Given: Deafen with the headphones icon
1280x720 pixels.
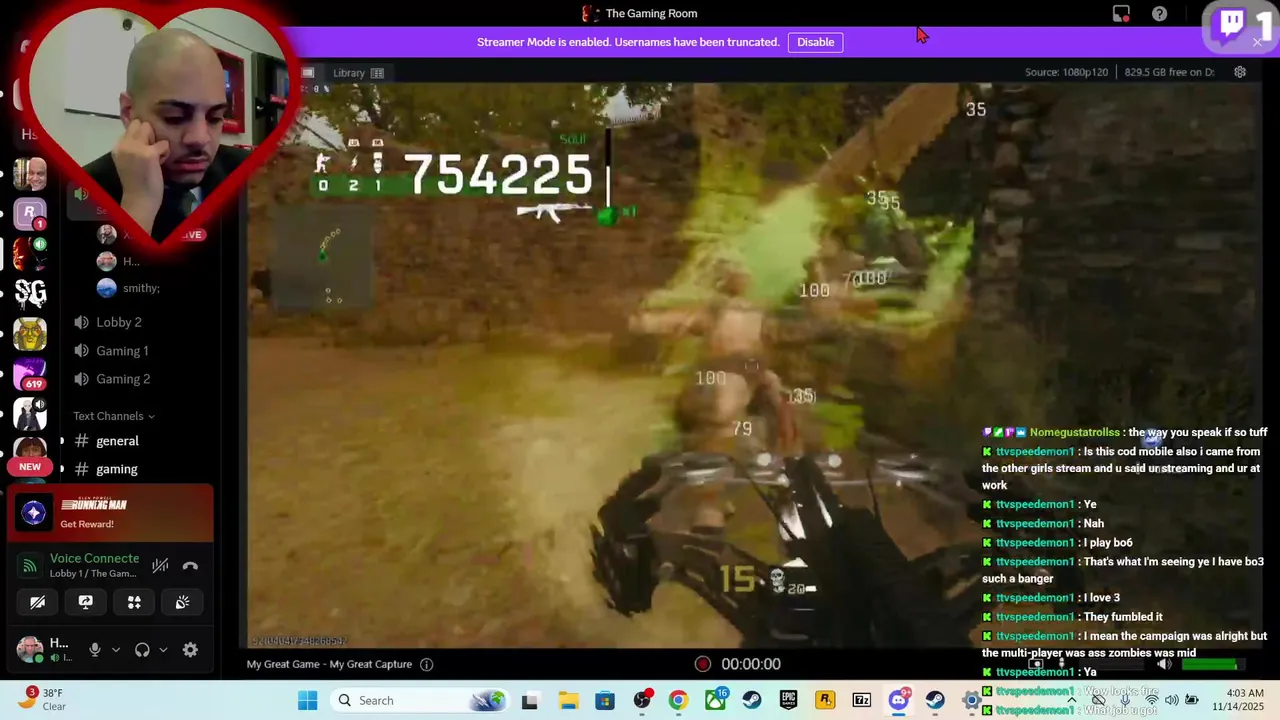Looking at the screenshot, I should coord(142,650).
